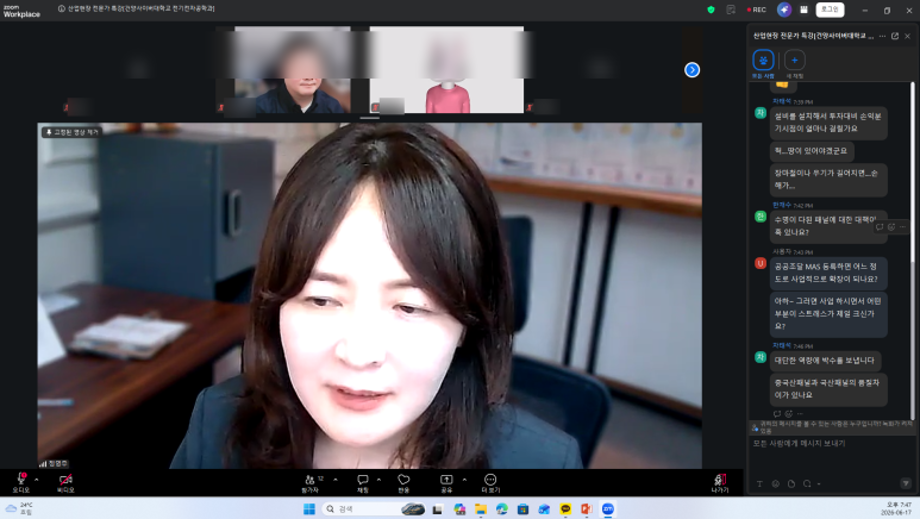Open the weather widget showing 24°C
The image size is (920, 519).
19,508
